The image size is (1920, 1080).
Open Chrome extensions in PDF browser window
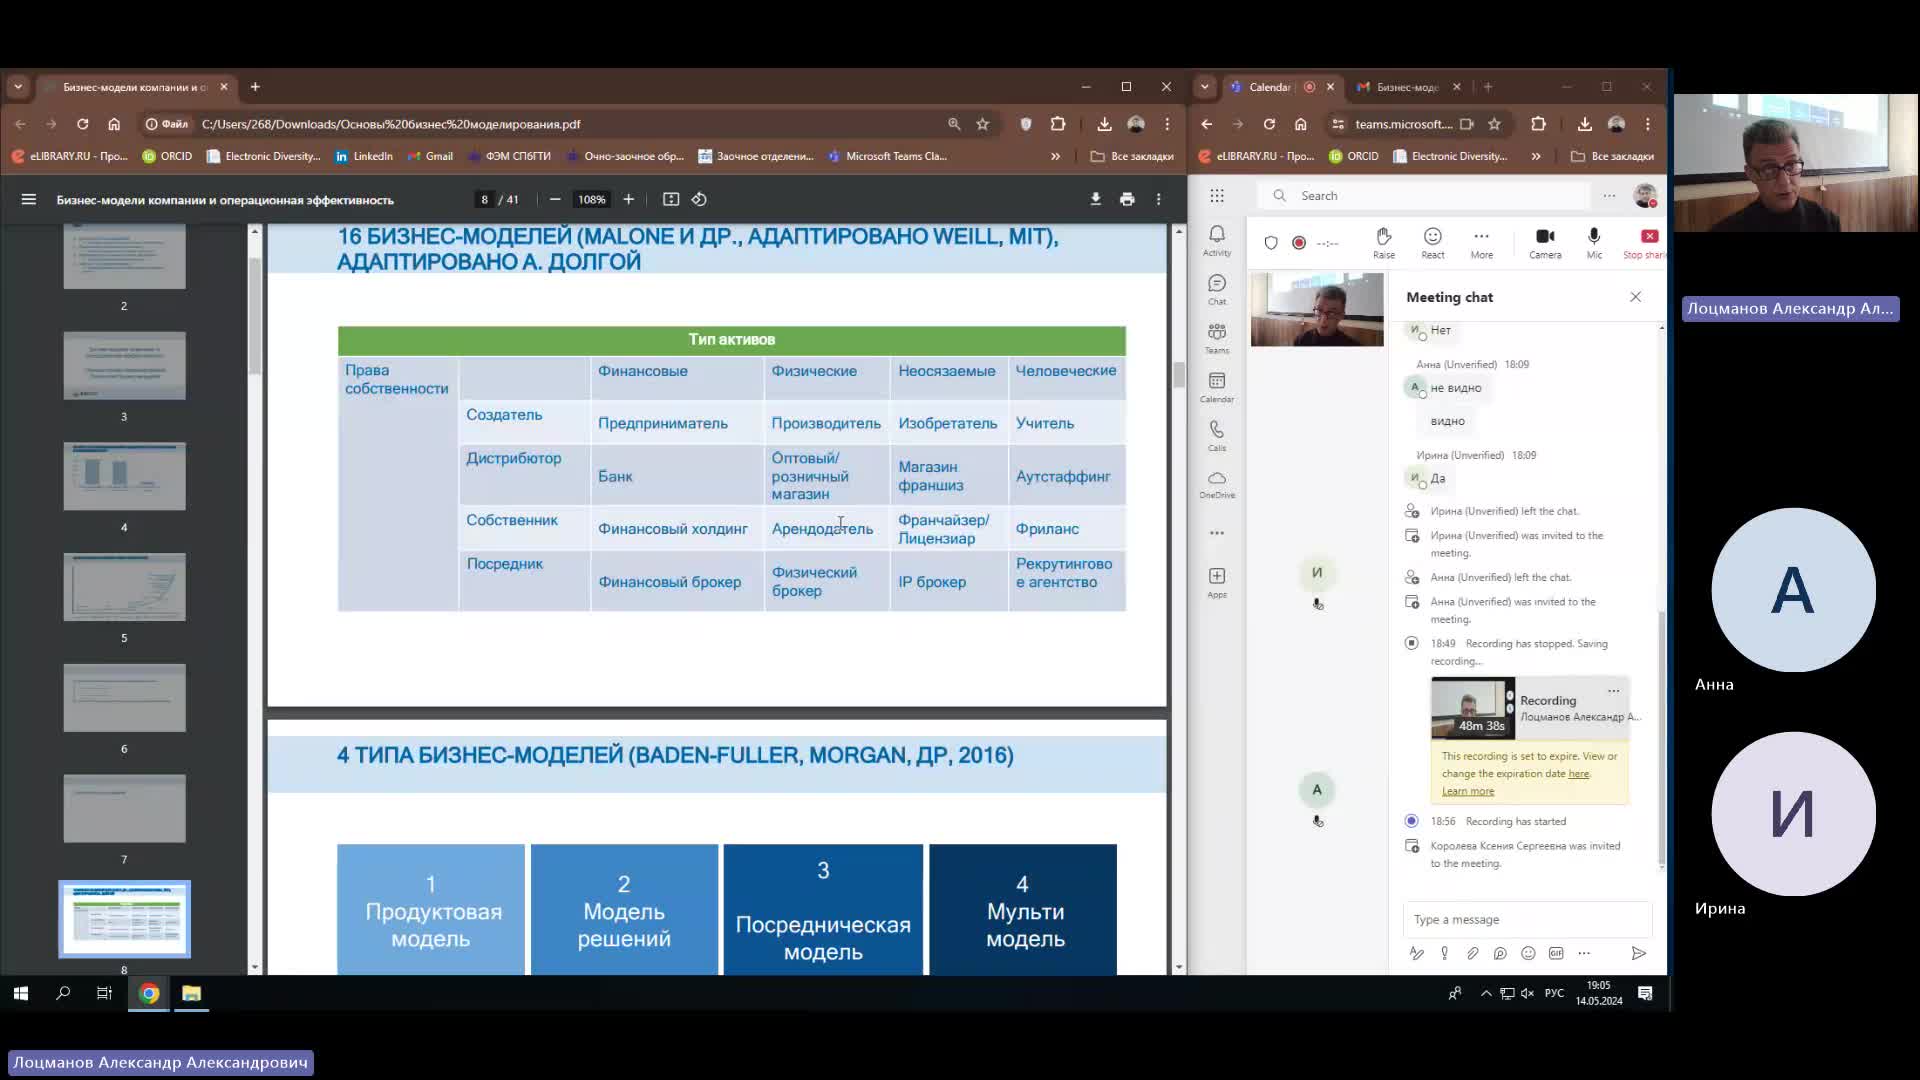click(x=1058, y=124)
